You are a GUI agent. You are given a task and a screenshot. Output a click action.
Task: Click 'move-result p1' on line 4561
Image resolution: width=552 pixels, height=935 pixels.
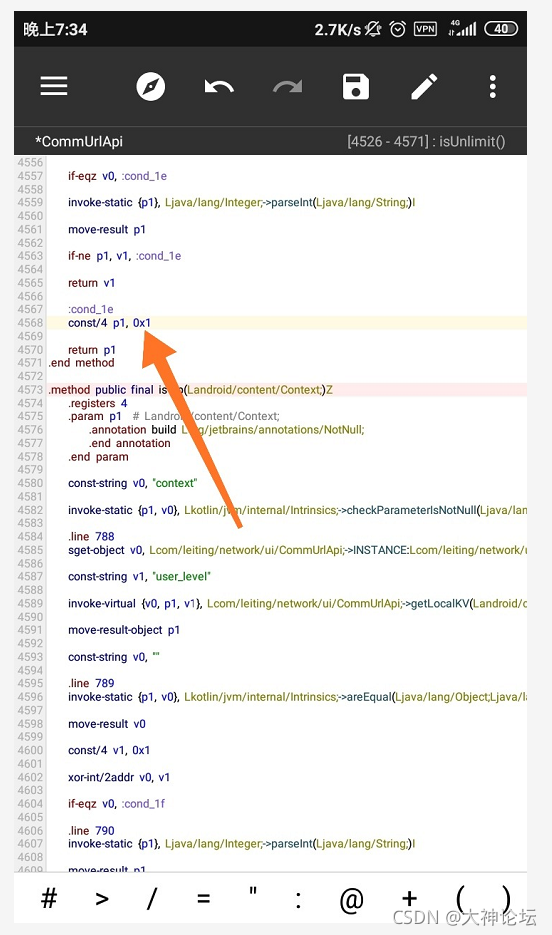(x=106, y=230)
